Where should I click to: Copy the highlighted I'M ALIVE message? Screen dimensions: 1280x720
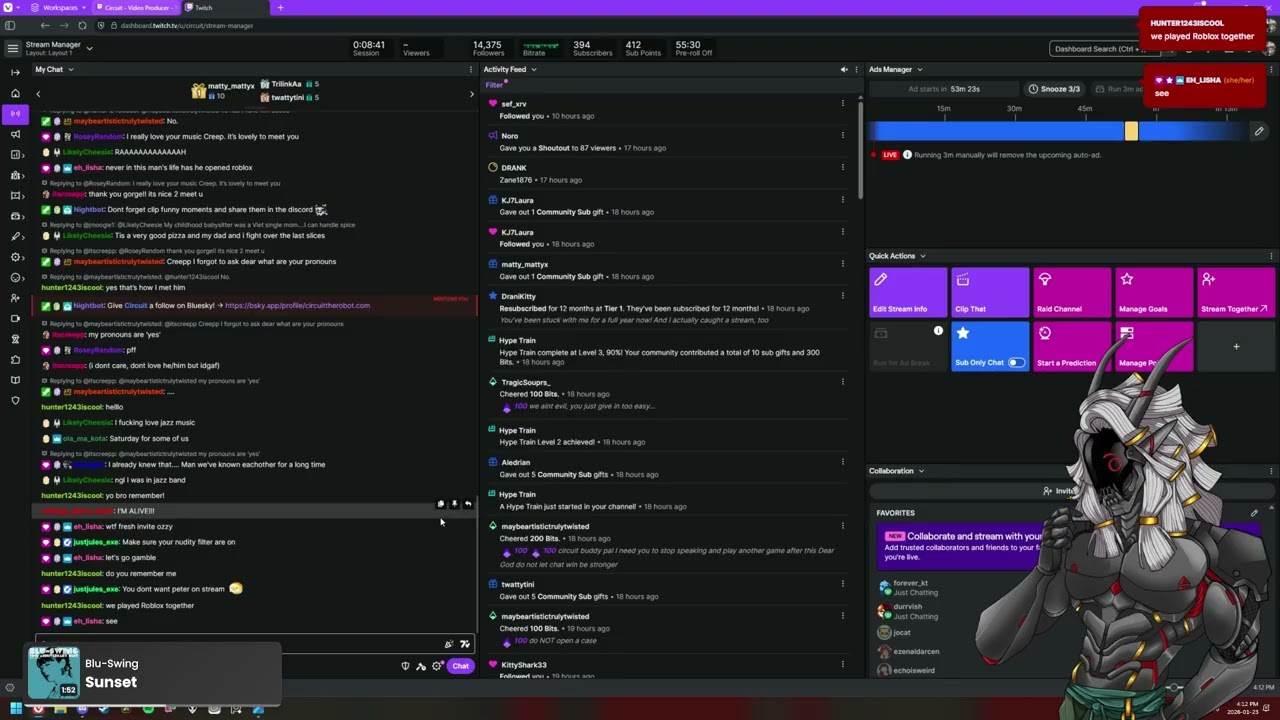[441, 504]
